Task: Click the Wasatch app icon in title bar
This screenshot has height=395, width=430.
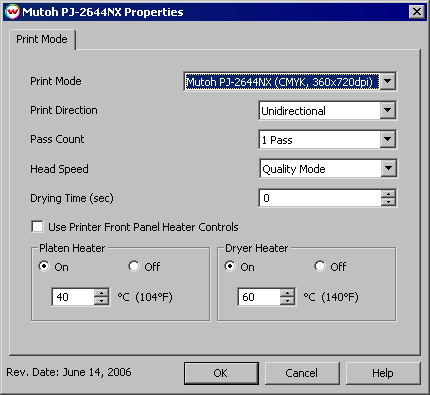Action: (13, 12)
